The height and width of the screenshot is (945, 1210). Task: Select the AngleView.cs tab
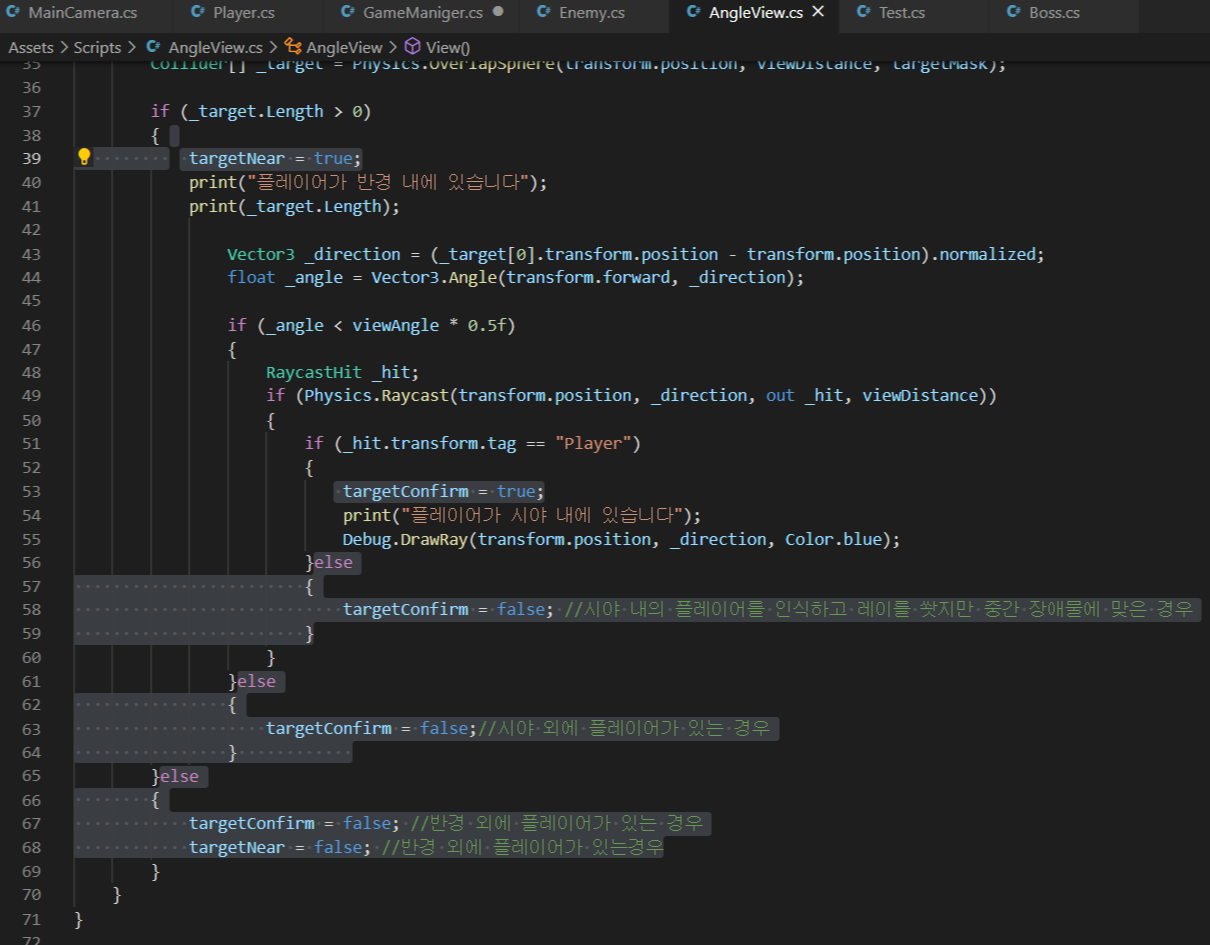click(755, 13)
